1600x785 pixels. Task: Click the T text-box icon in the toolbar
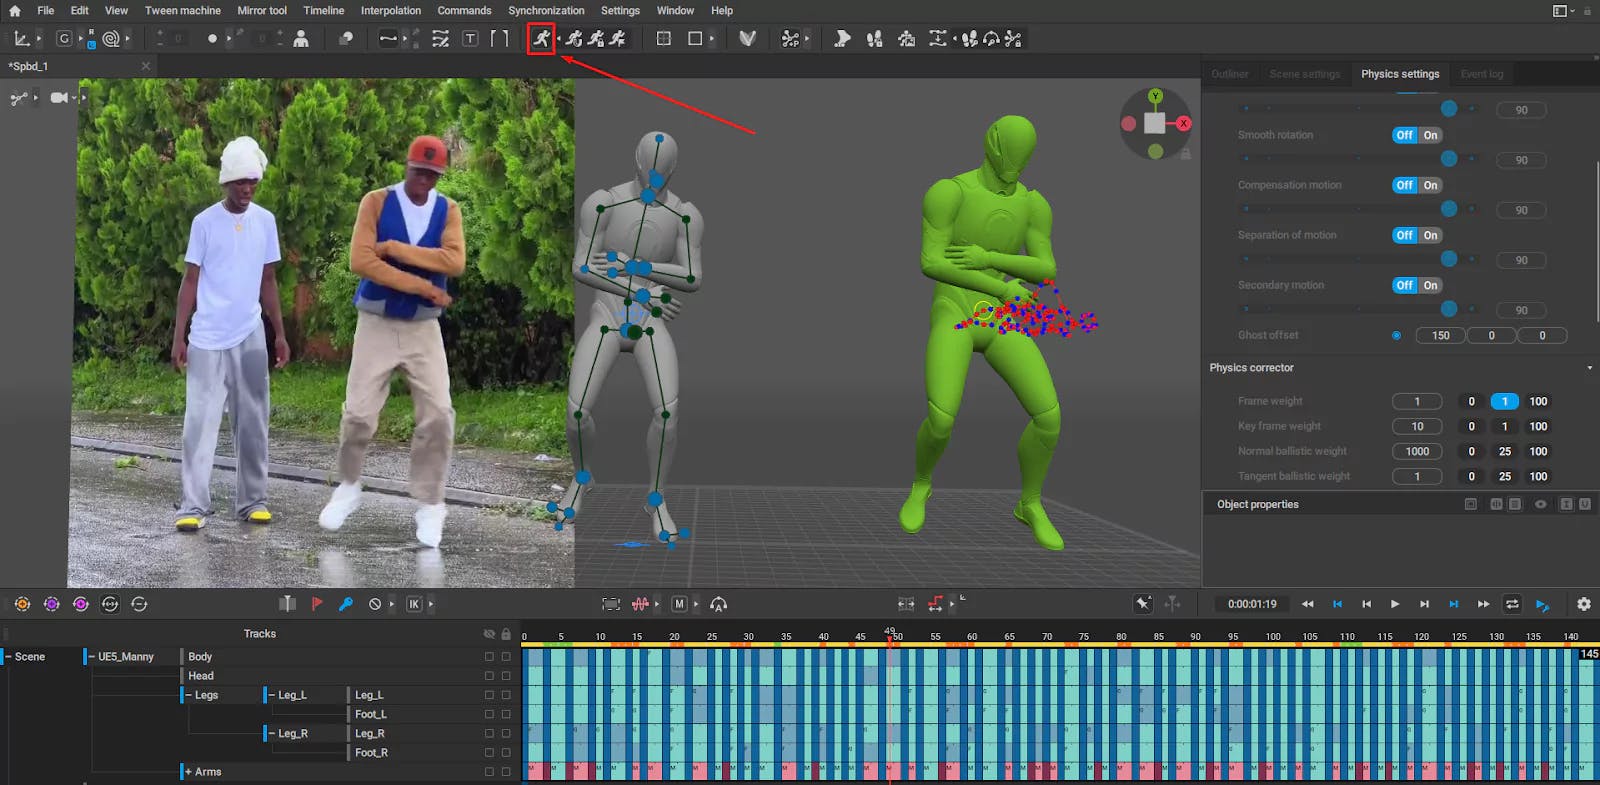(470, 39)
